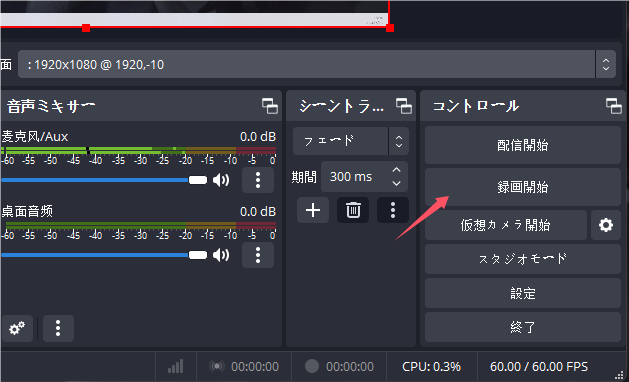The height and width of the screenshot is (382, 629).
Task: Open audio mixer bottom three-dot menu
Action: point(58,328)
